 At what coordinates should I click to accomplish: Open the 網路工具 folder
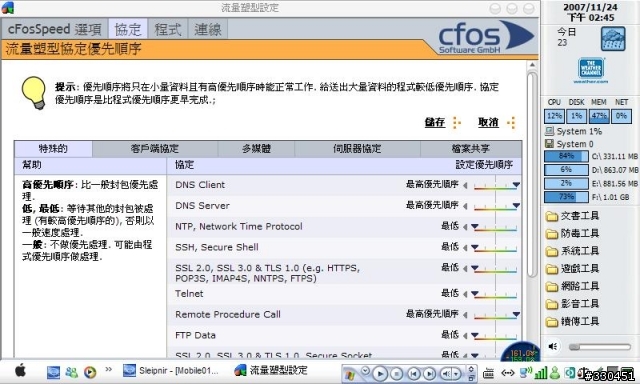pyautogui.click(x=572, y=286)
